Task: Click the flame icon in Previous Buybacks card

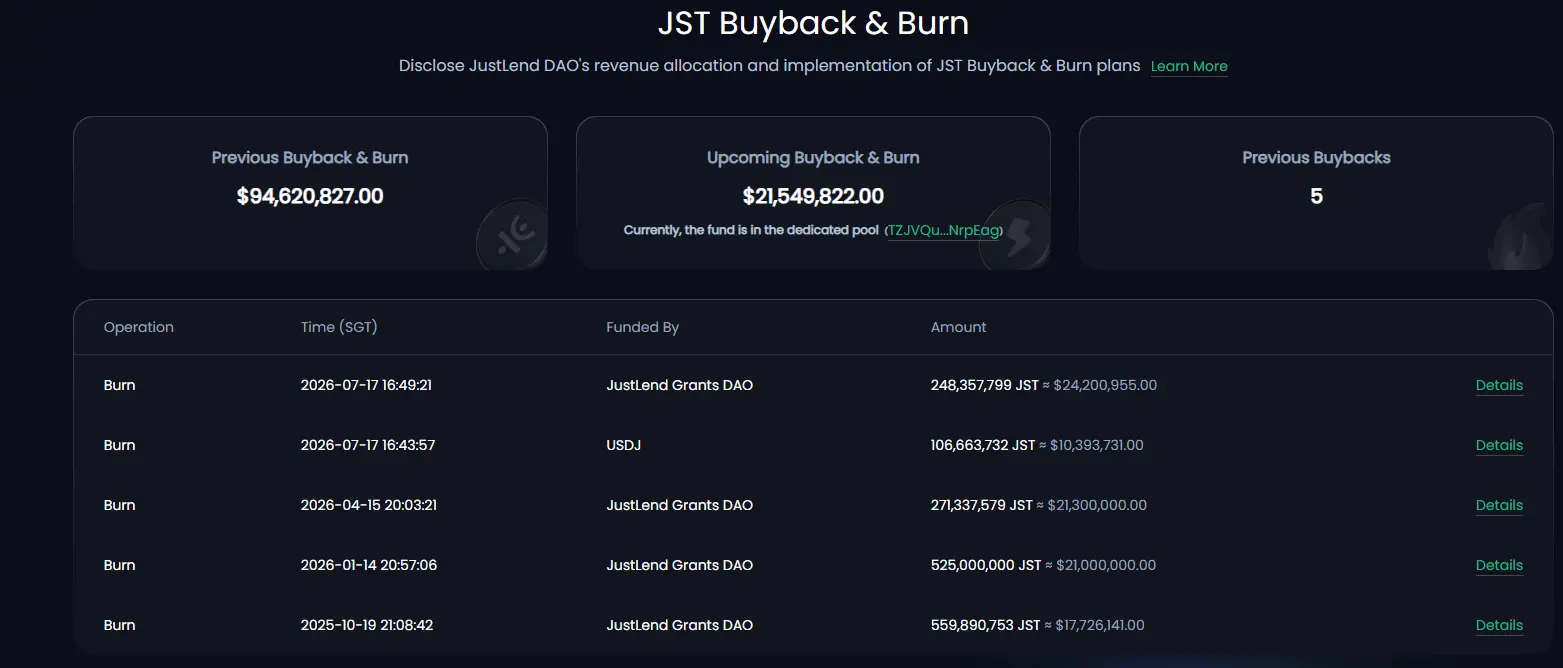Action: 1520,239
